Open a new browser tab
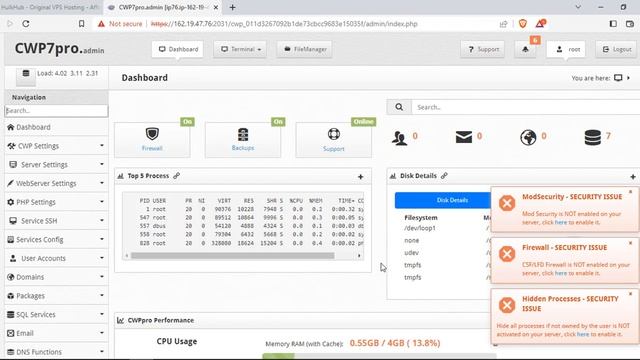The width and height of the screenshot is (640, 360). coord(232,7)
